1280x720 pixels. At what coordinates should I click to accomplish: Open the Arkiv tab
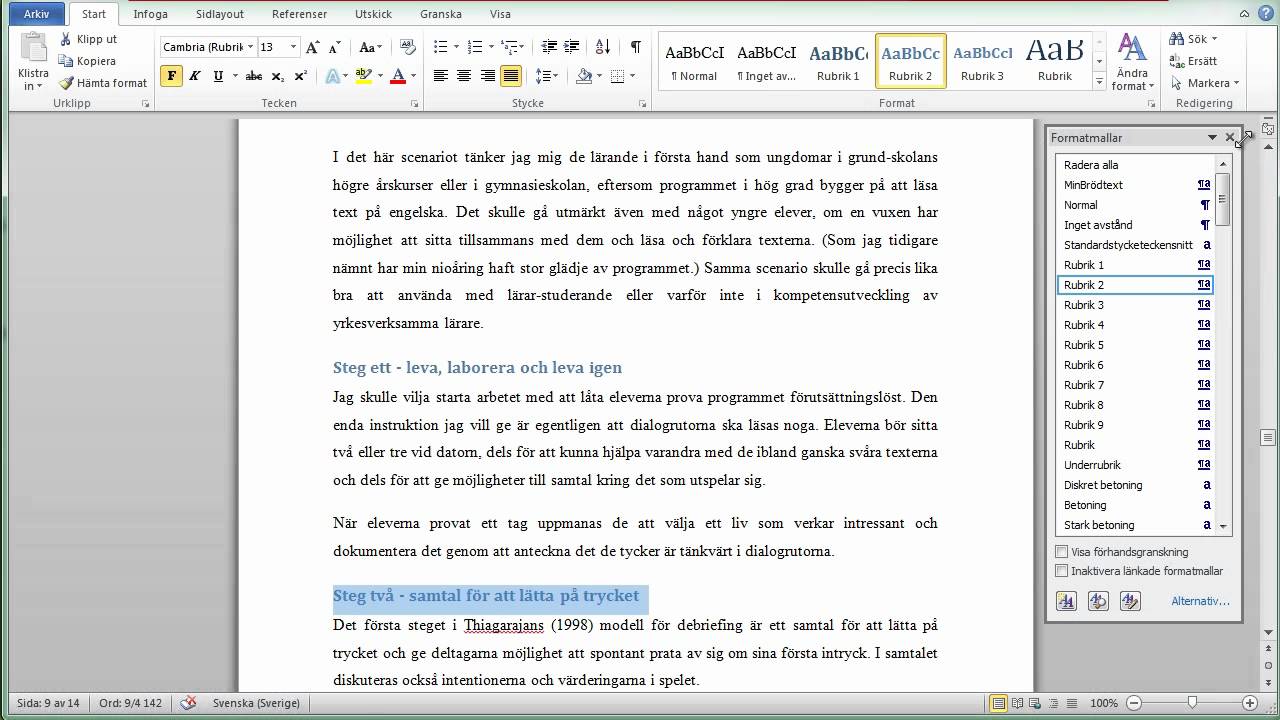(36, 14)
